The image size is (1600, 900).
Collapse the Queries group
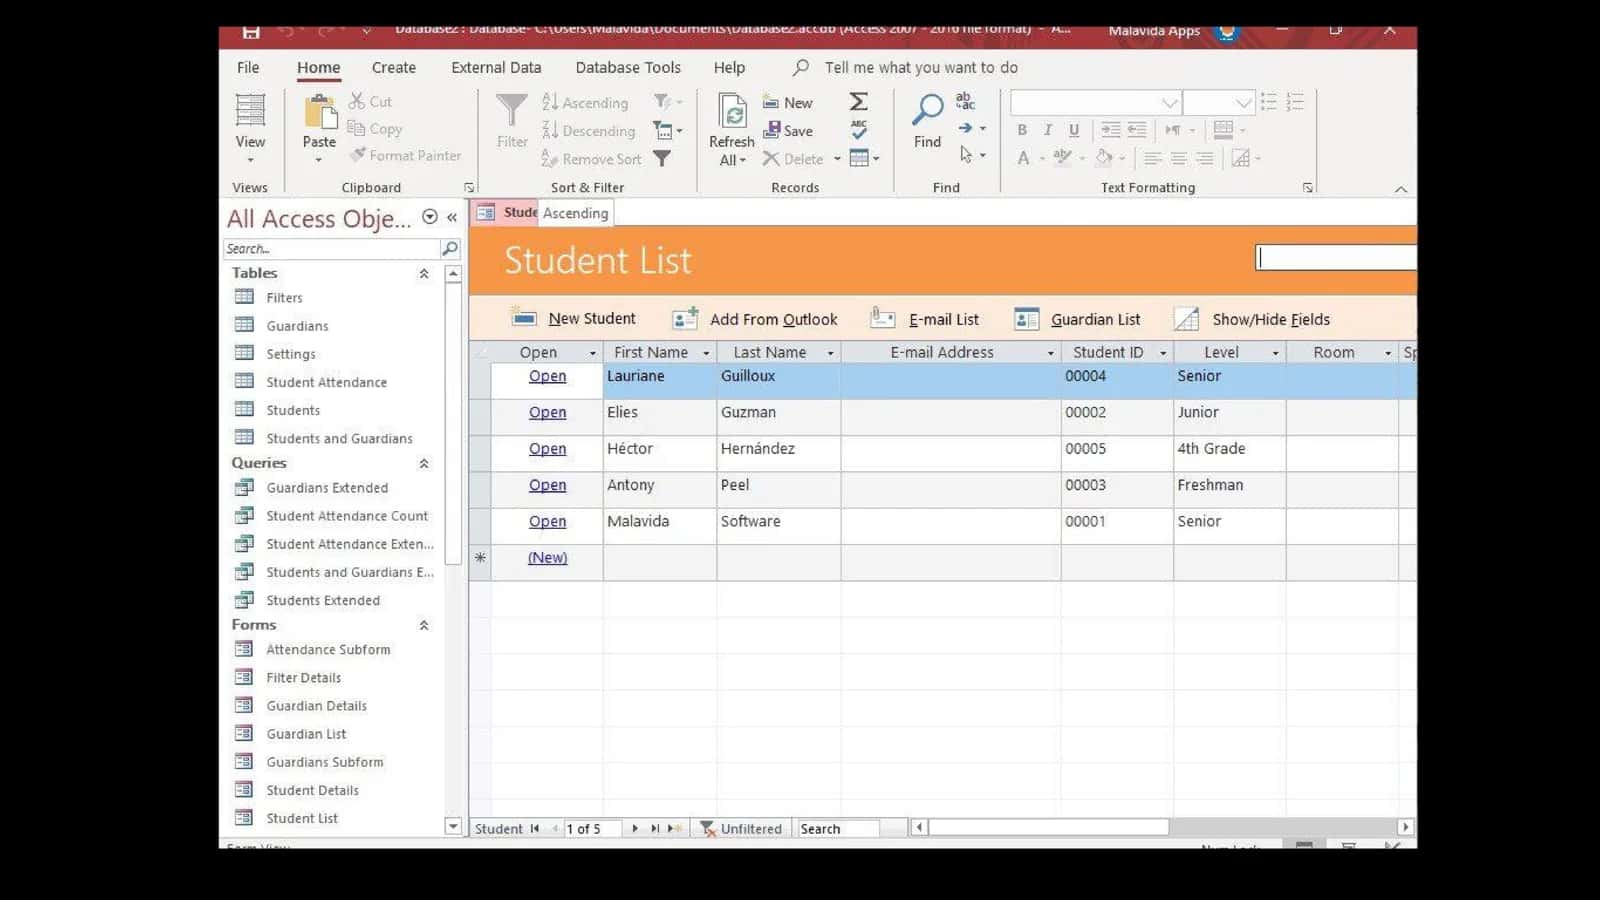click(x=424, y=463)
